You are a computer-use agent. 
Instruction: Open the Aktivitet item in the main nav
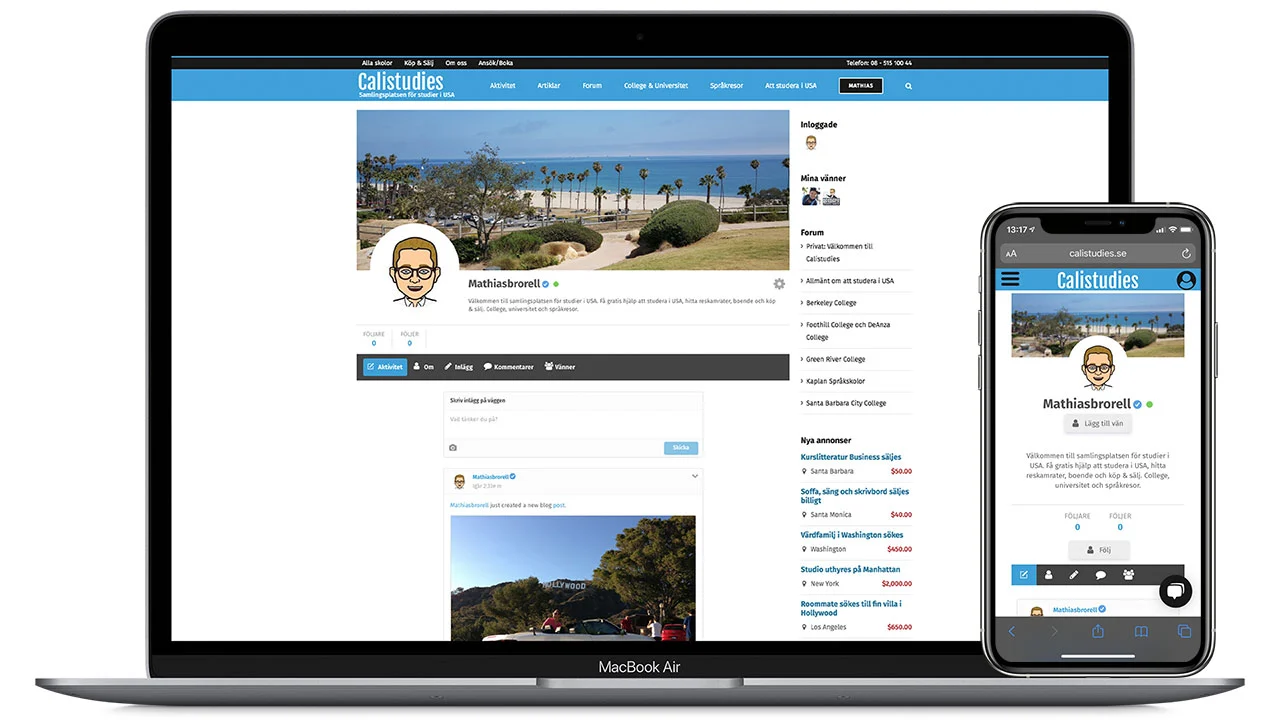(503, 86)
